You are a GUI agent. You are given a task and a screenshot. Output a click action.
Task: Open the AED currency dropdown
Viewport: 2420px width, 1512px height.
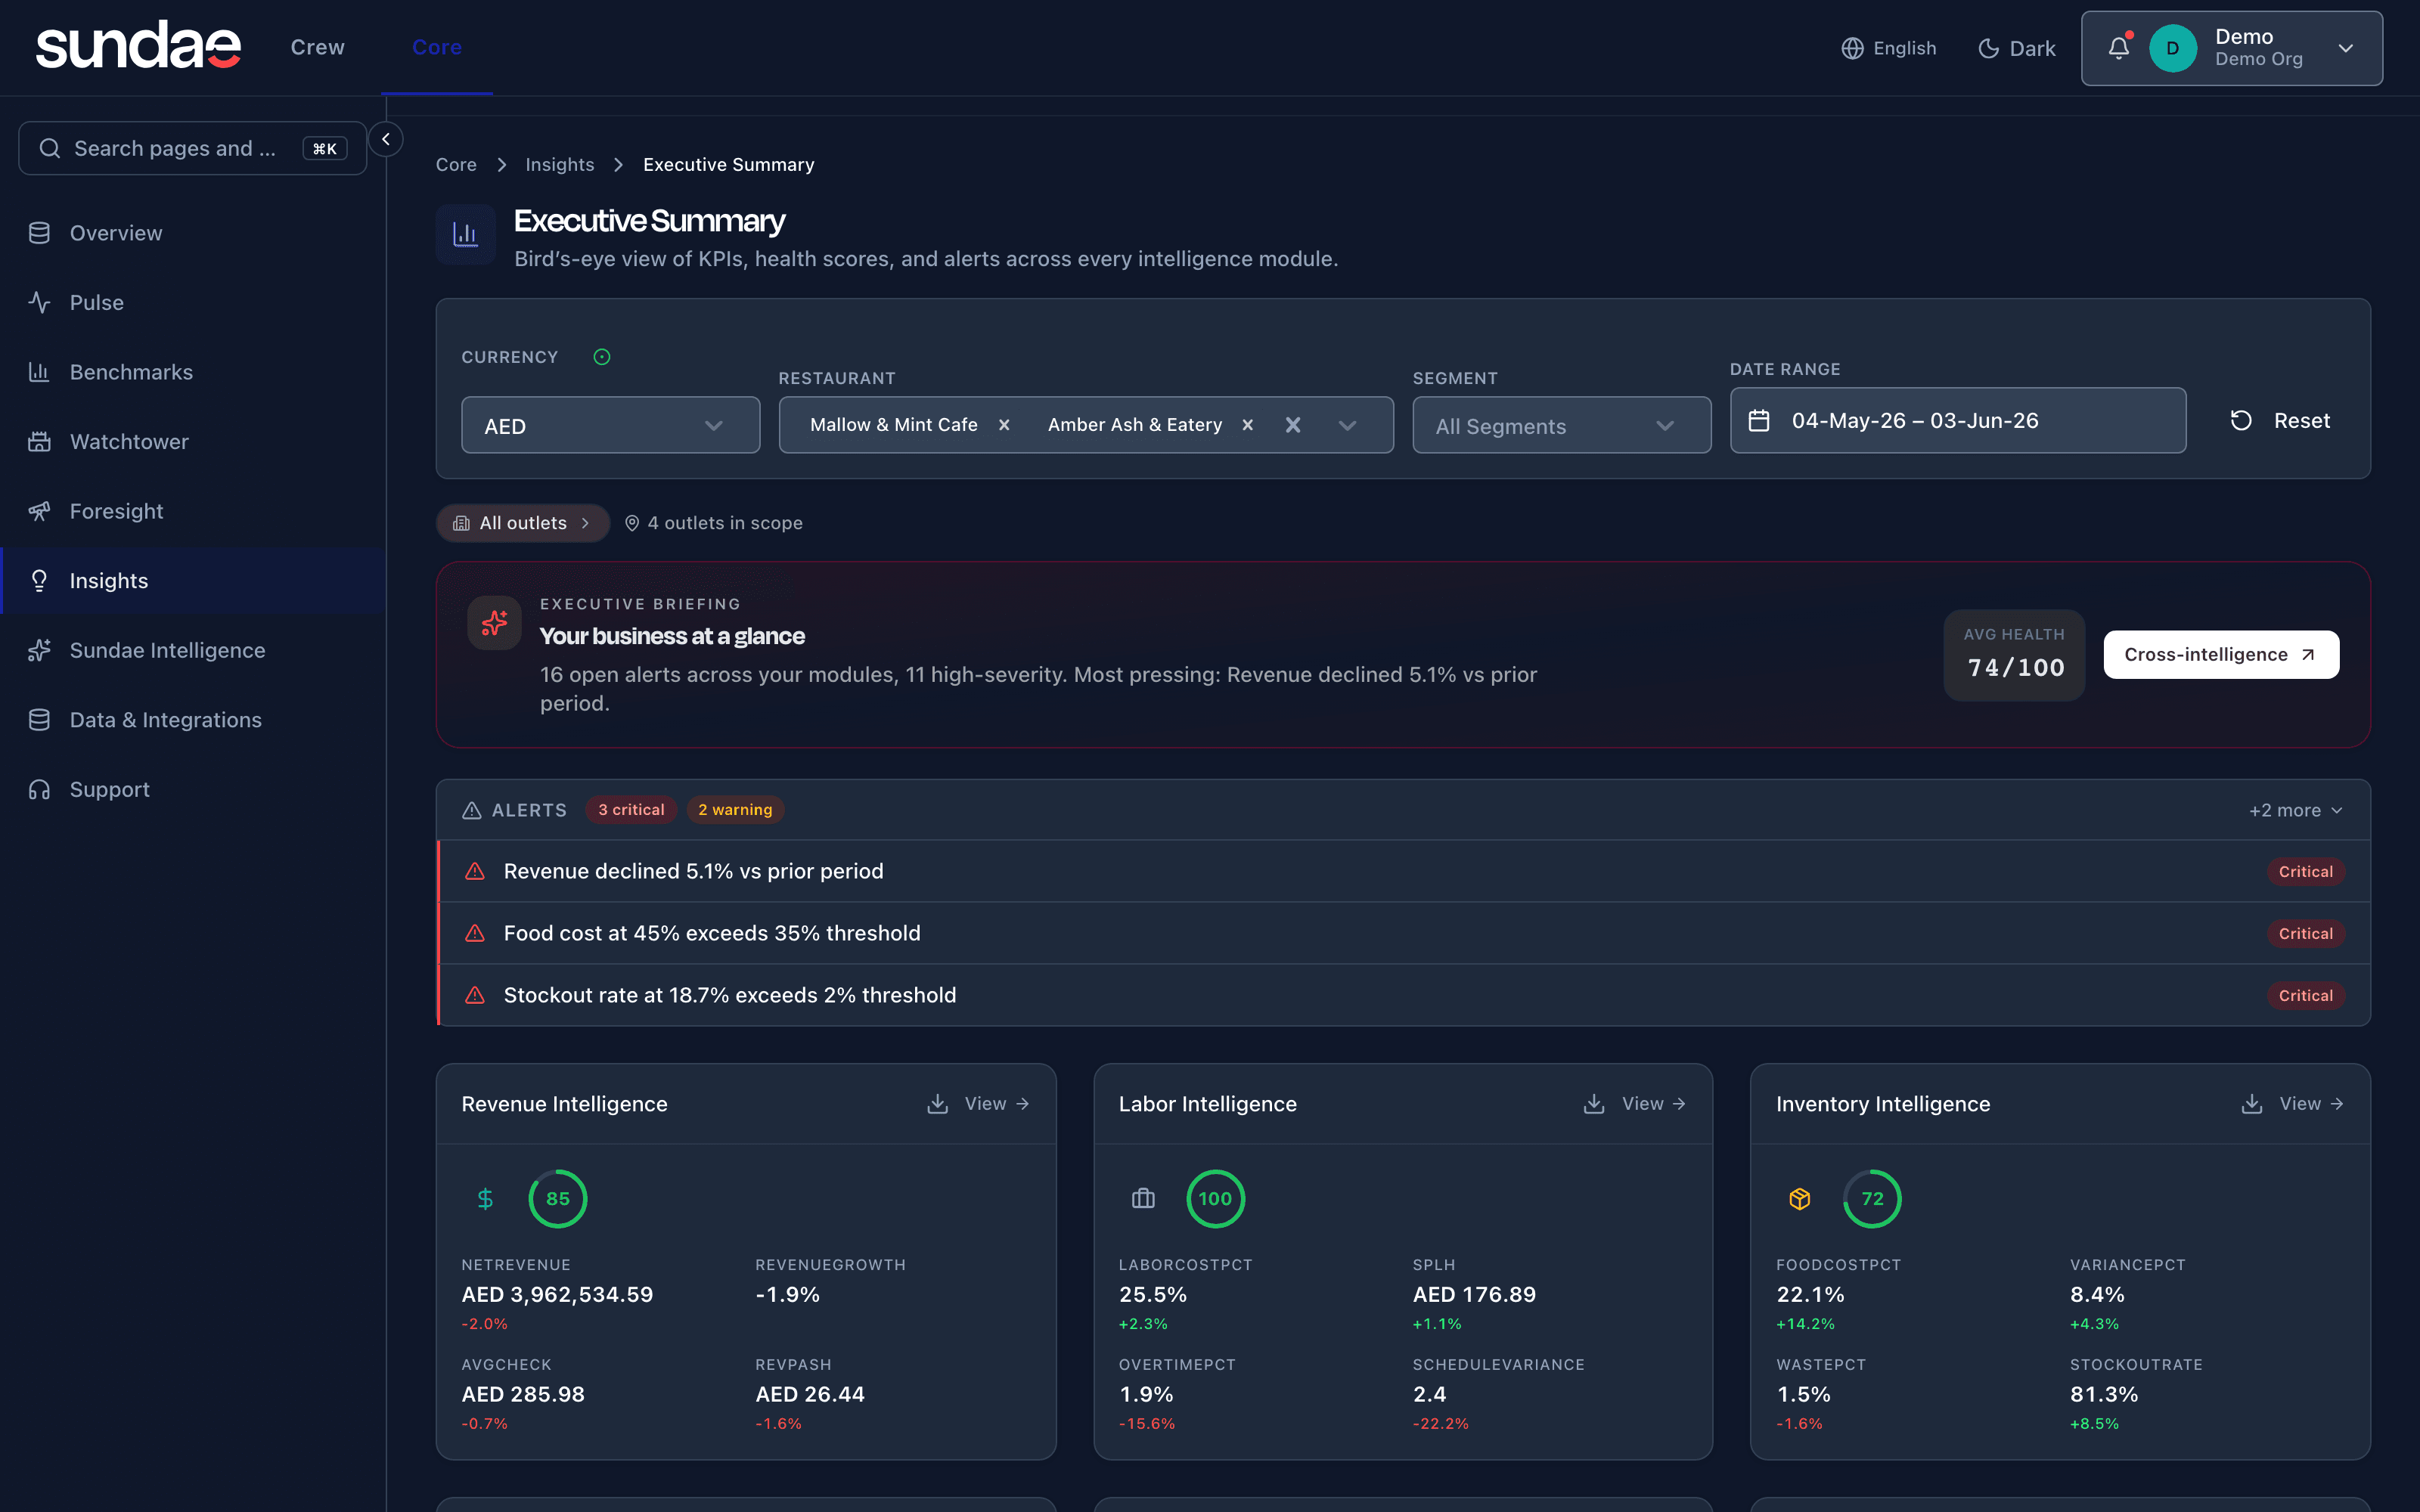(x=610, y=425)
